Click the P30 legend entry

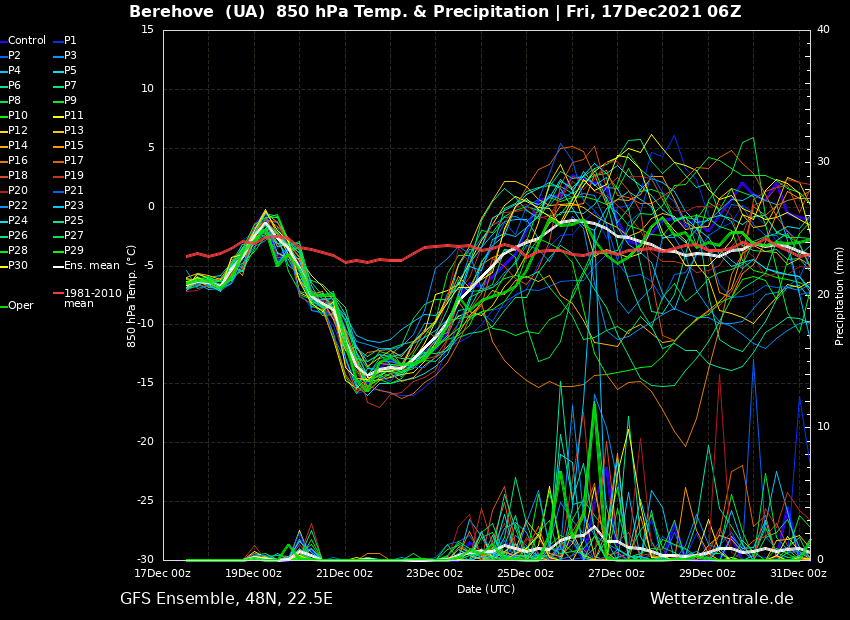(18, 266)
